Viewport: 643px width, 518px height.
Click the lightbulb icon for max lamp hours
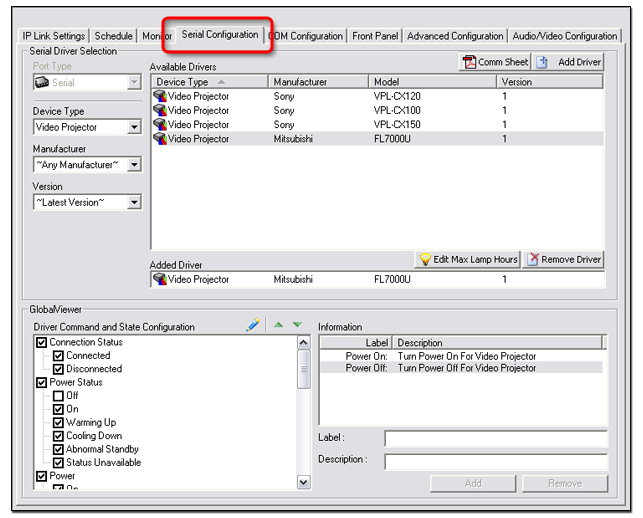click(425, 260)
